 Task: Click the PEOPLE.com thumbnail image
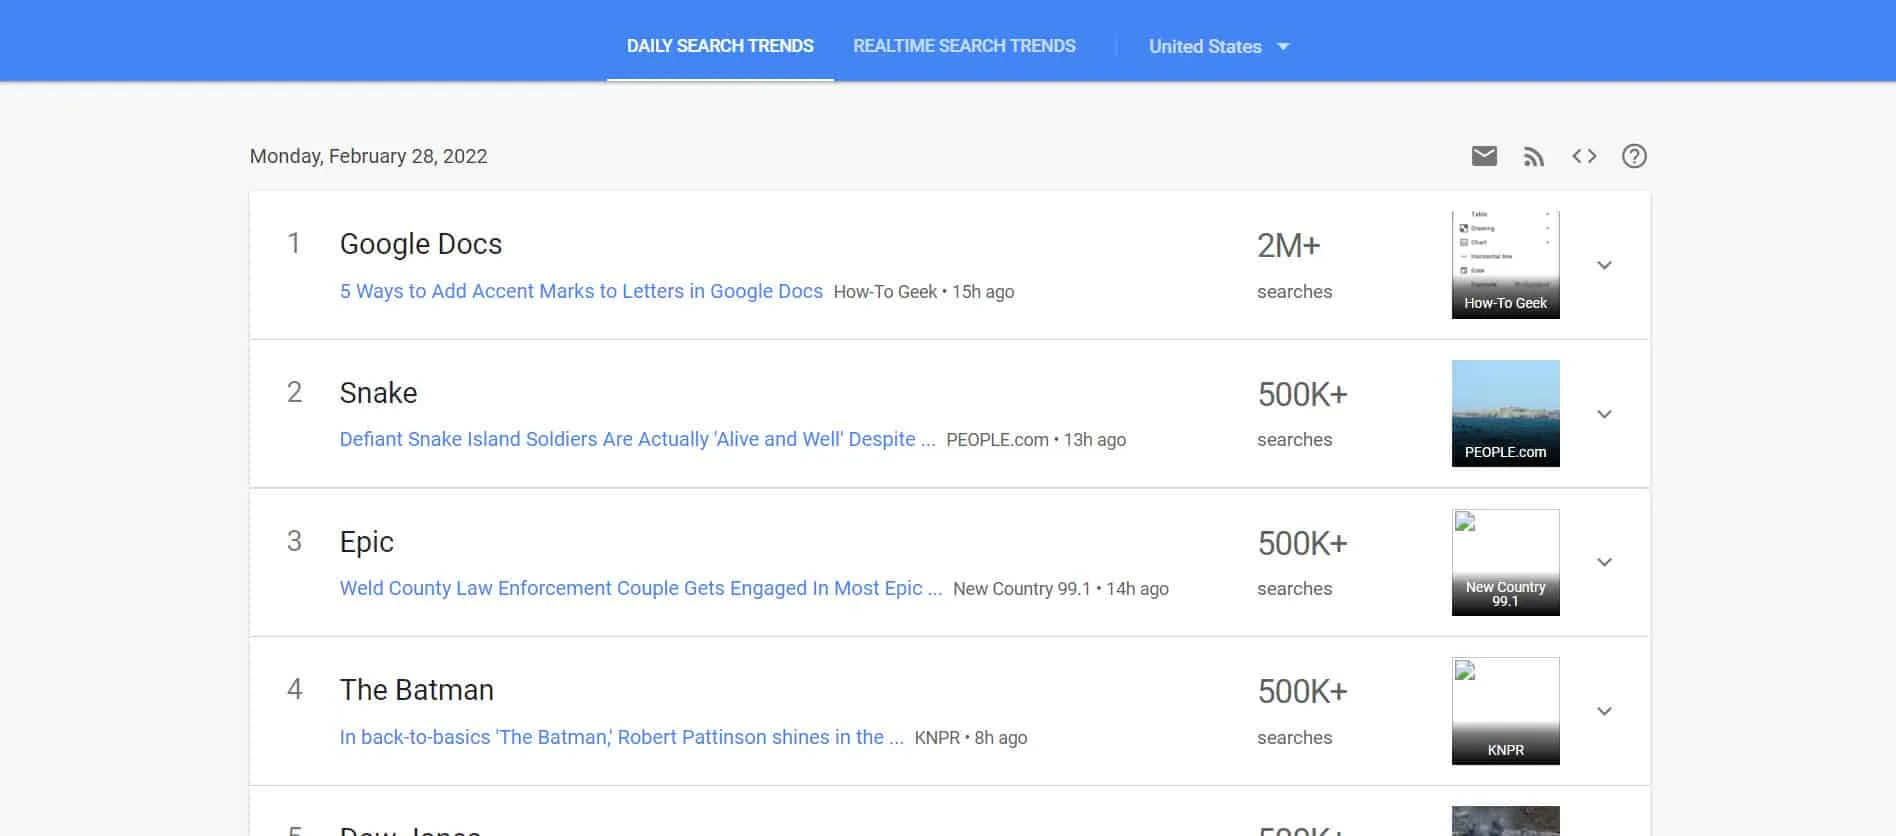pyautogui.click(x=1505, y=413)
